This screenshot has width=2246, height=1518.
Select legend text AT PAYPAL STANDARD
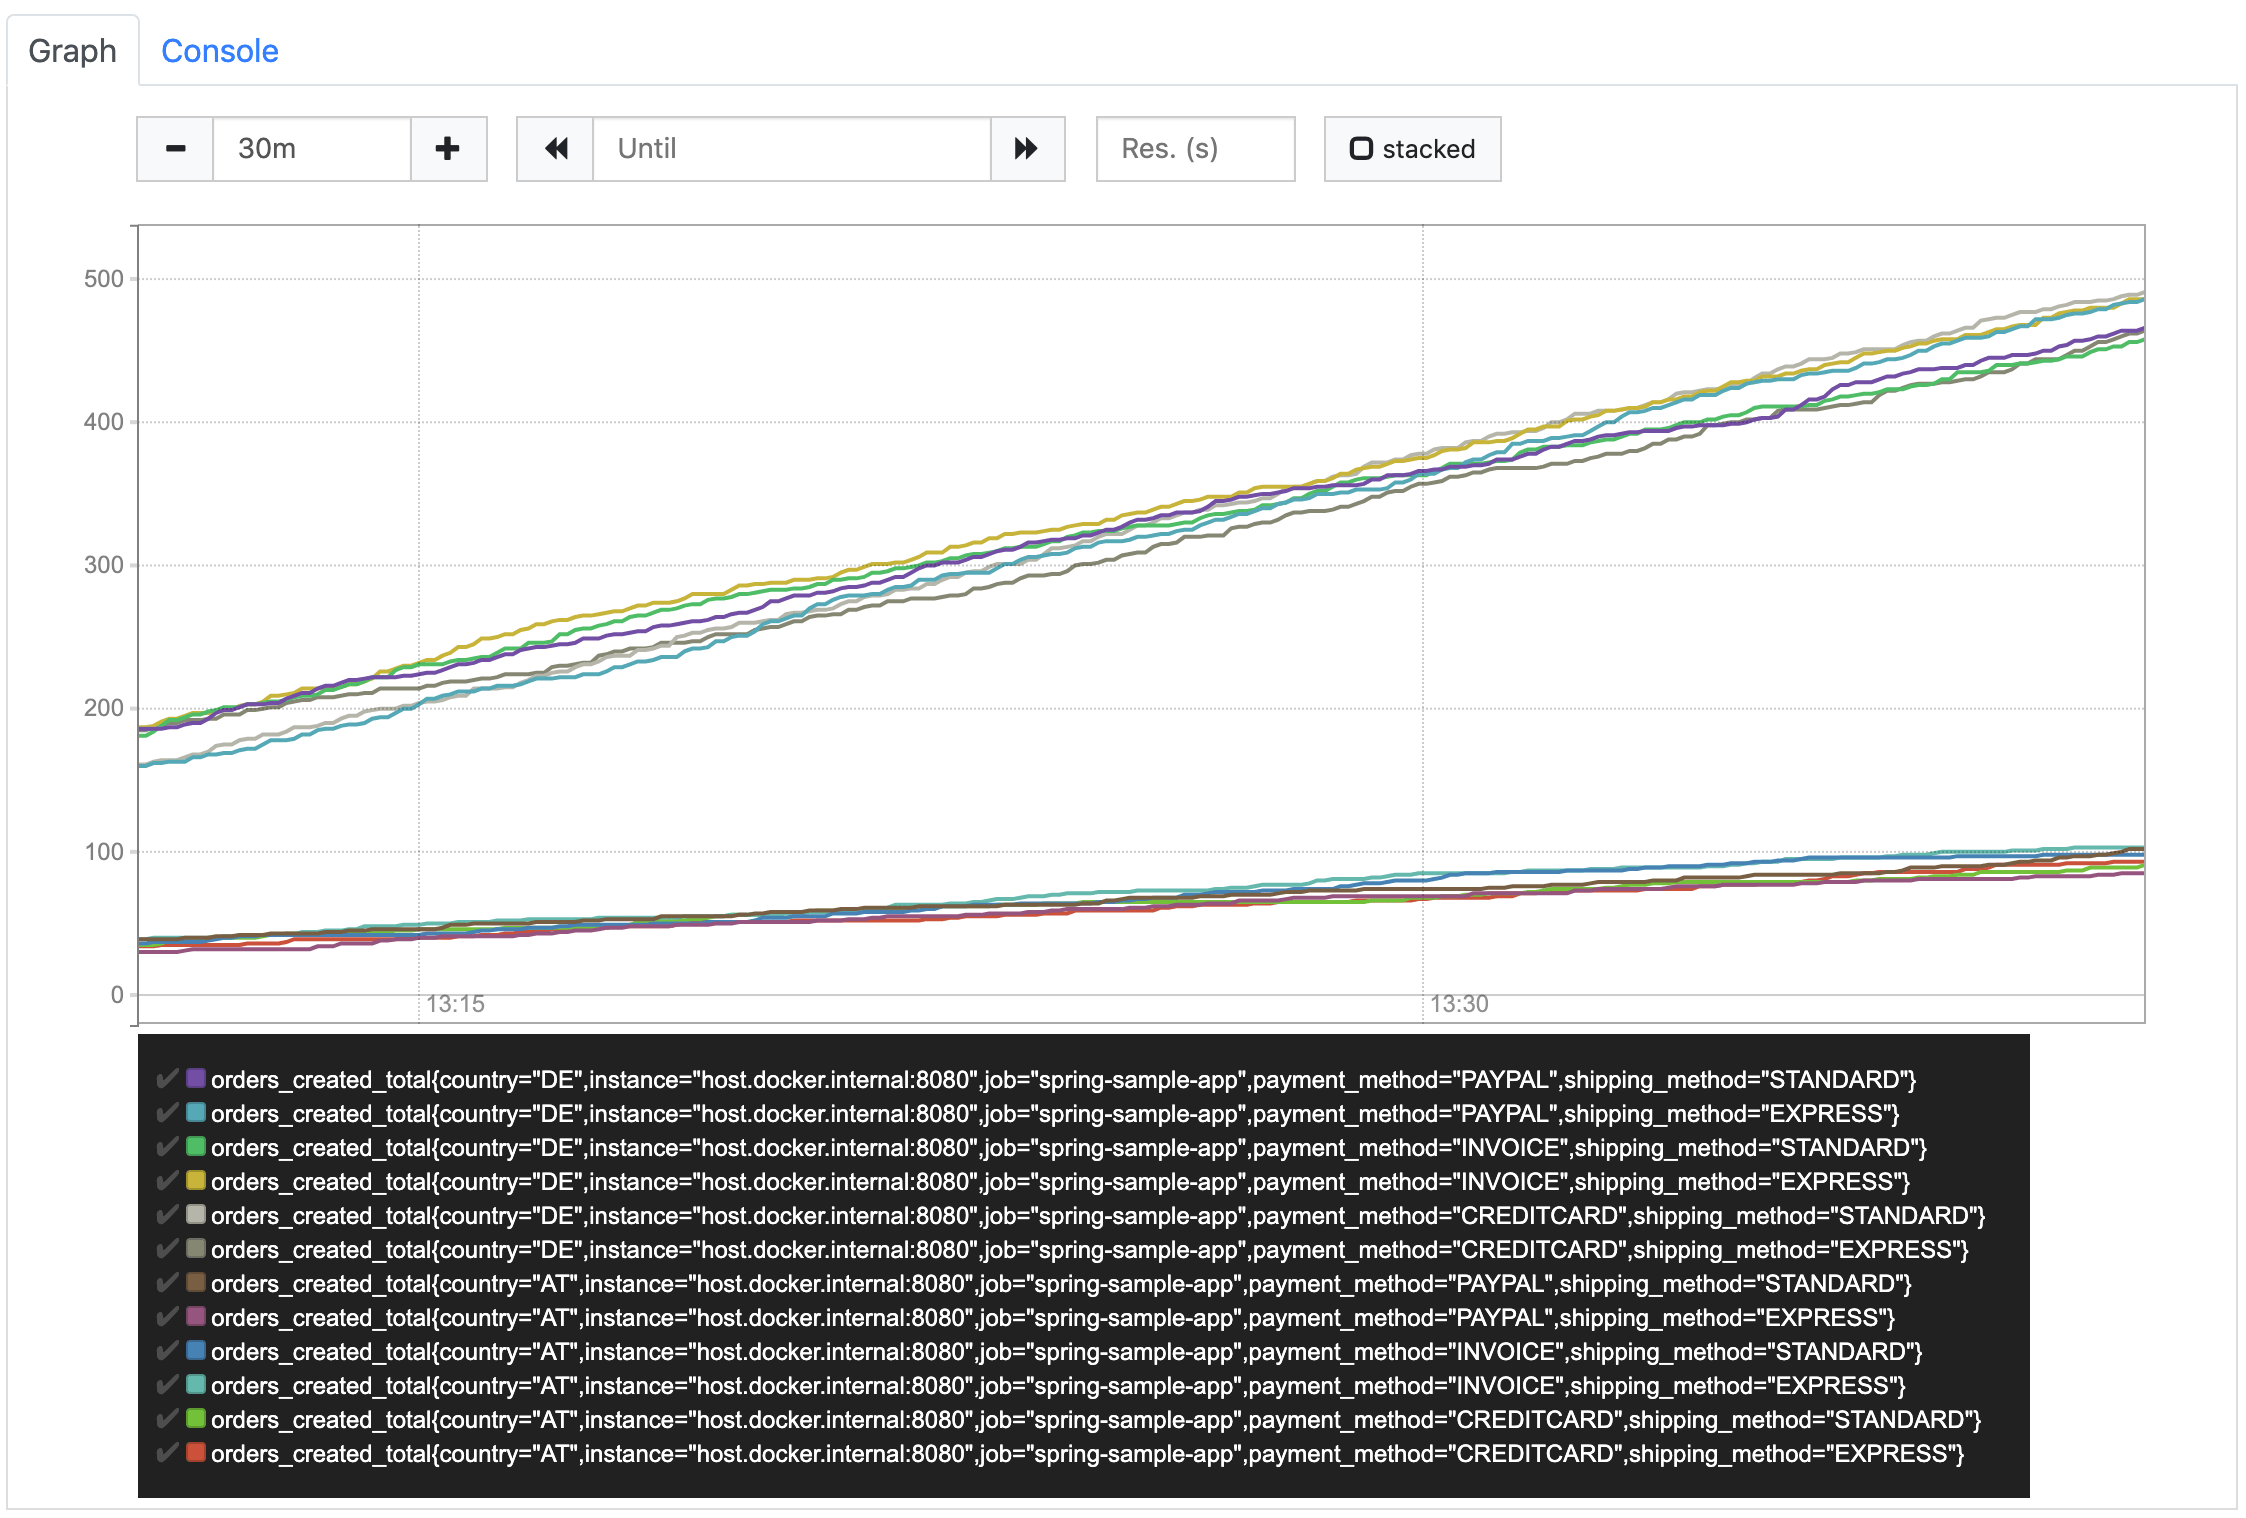1061,1284
